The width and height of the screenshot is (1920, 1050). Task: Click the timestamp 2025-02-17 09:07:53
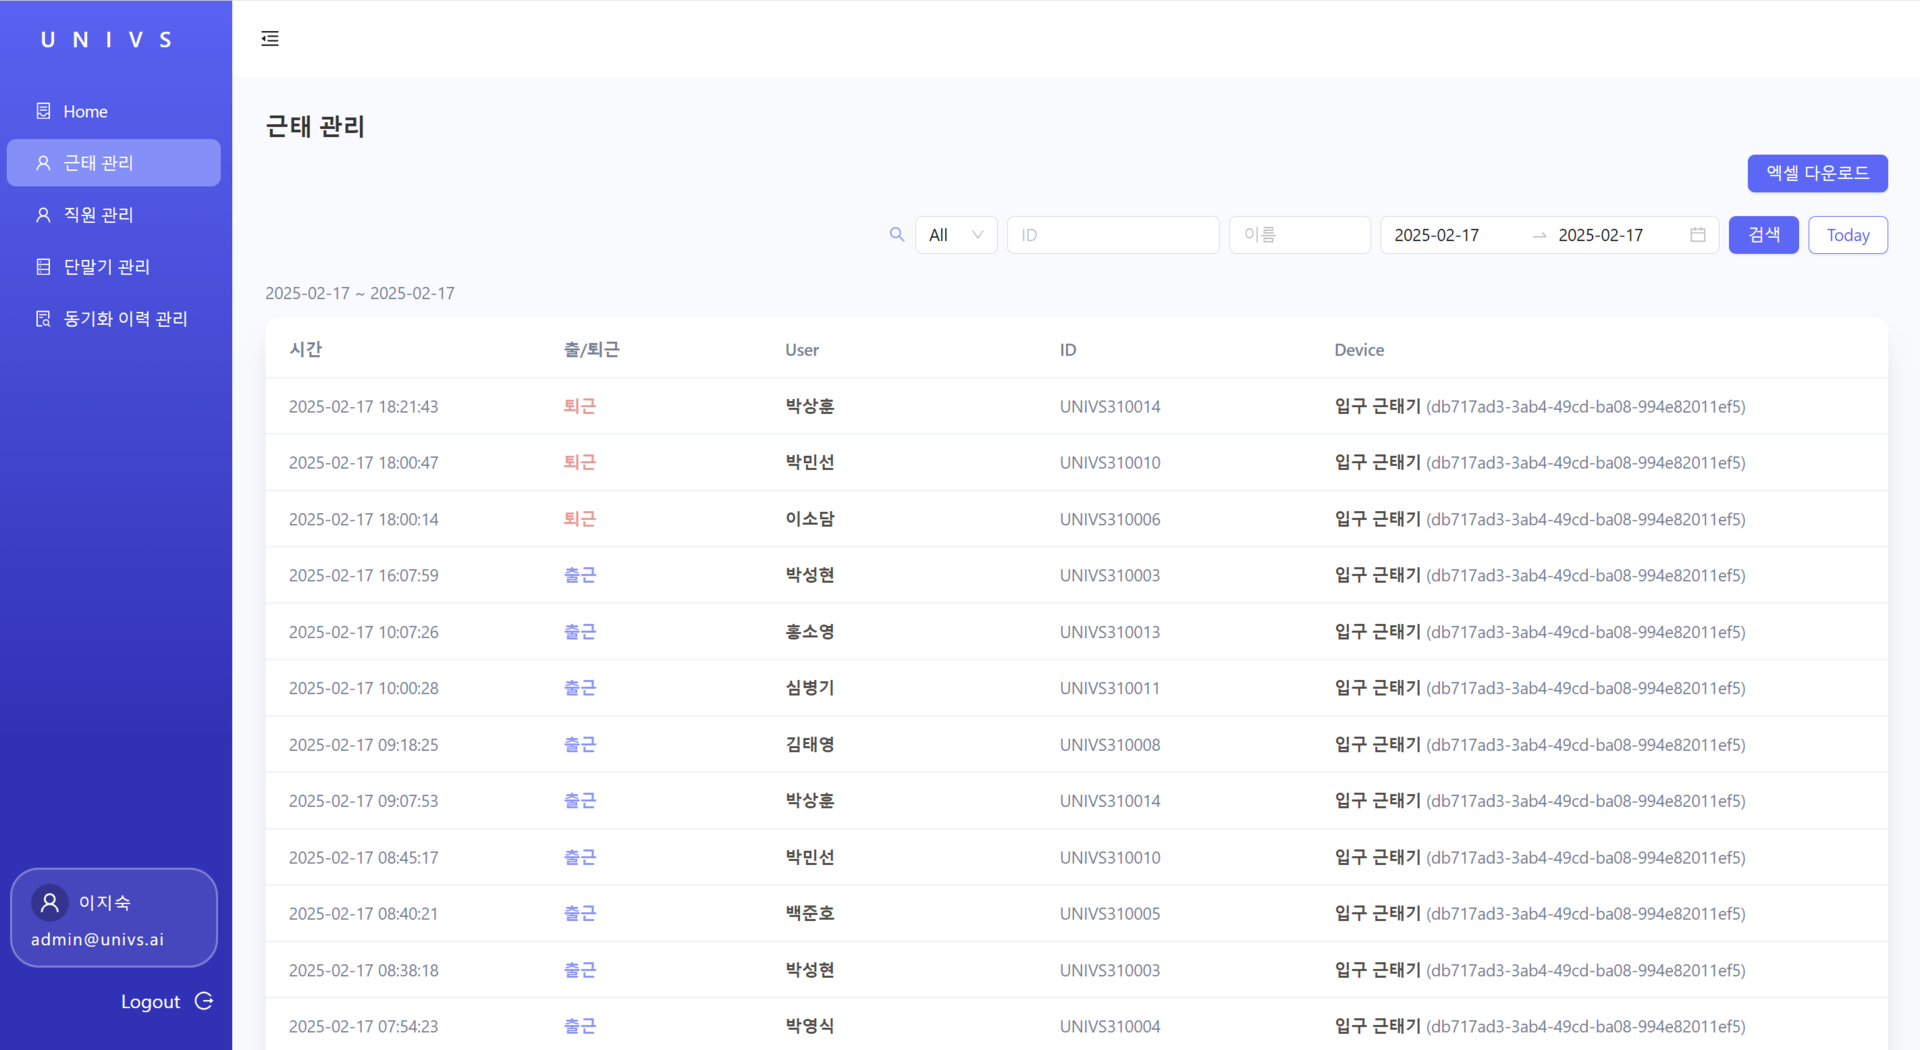click(x=363, y=801)
